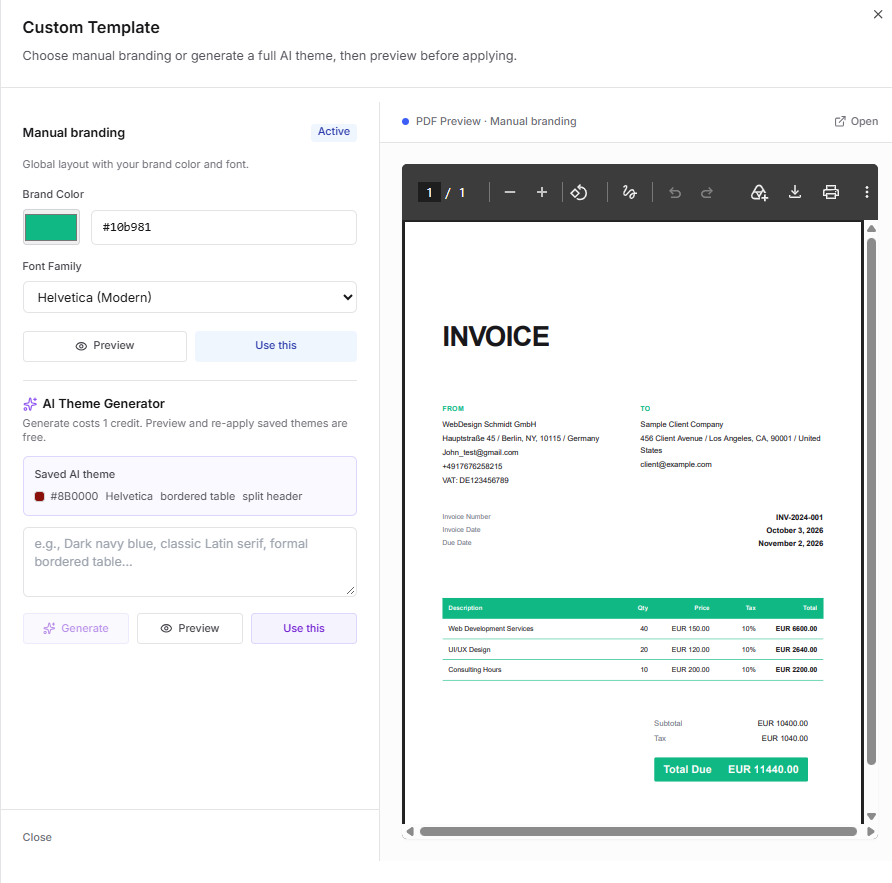892x883 pixels.
Task: Preview the manual branding template
Action: coord(105,346)
